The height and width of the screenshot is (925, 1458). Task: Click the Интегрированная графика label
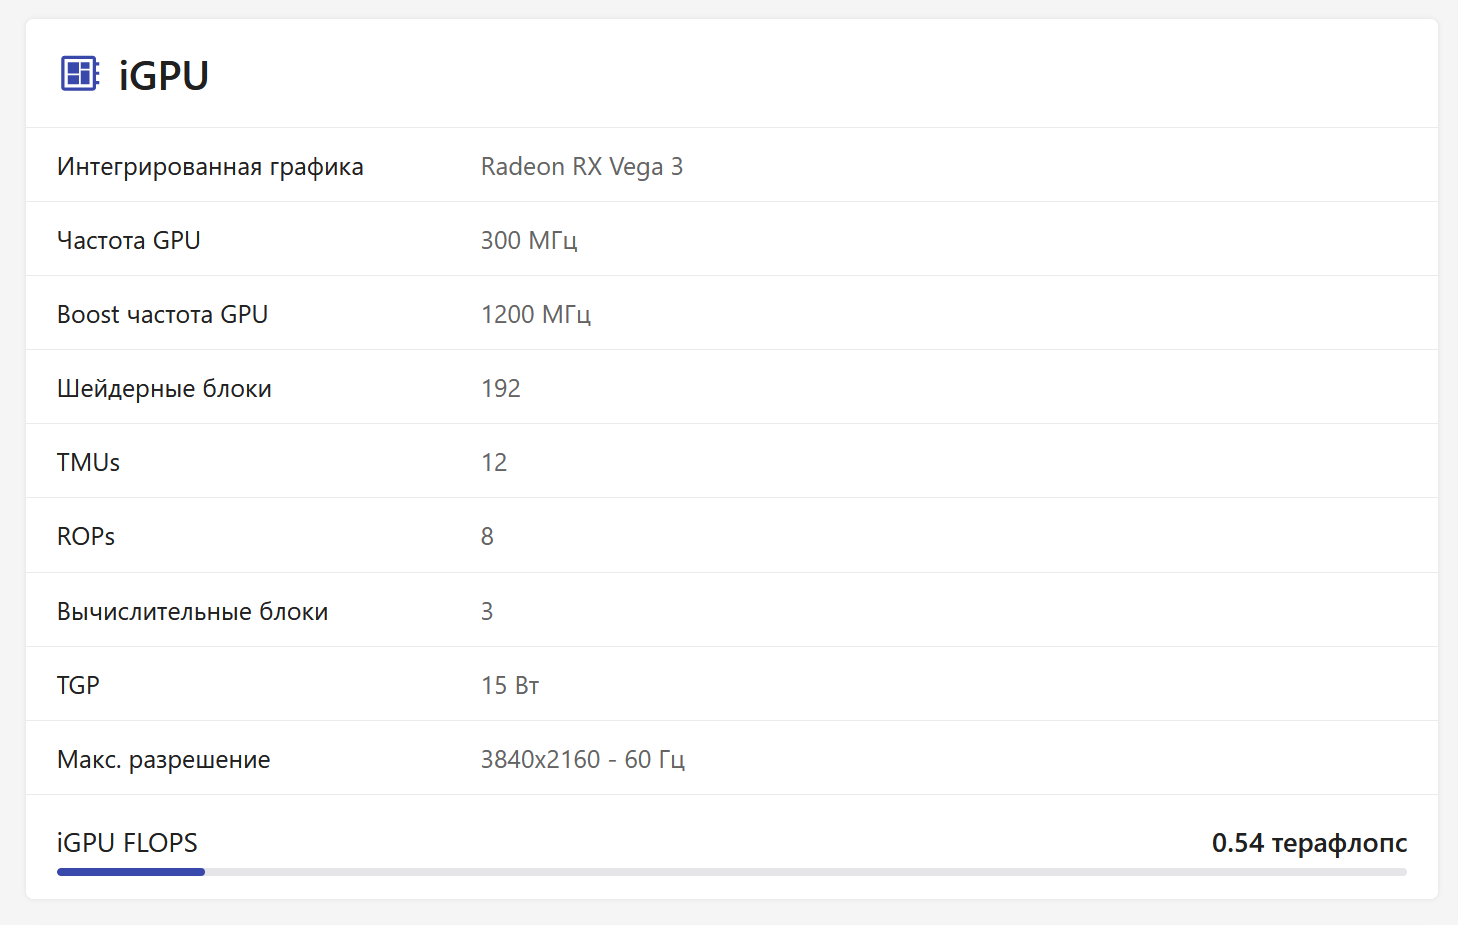pyautogui.click(x=210, y=166)
